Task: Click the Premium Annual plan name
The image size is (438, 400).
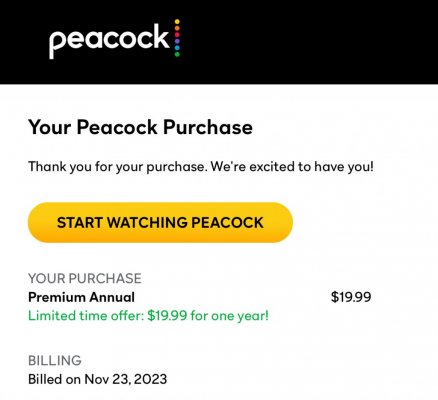Action: click(x=81, y=297)
